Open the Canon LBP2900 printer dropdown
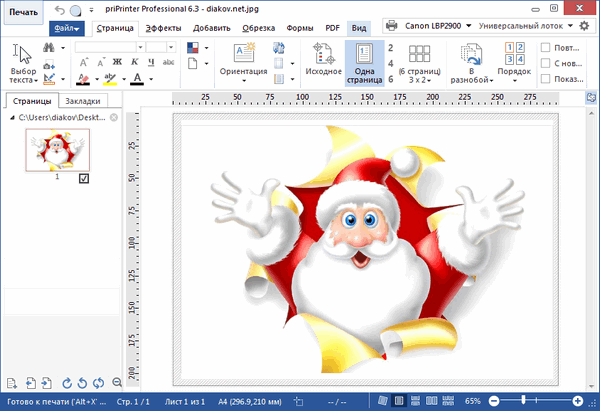The height and width of the screenshot is (411, 600). click(468, 26)
